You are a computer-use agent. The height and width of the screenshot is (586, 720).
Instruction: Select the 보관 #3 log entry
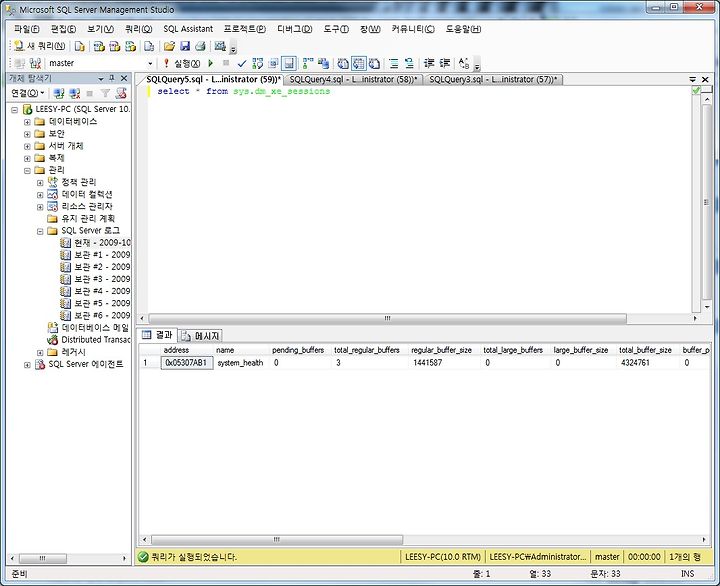tap(96, 279)
